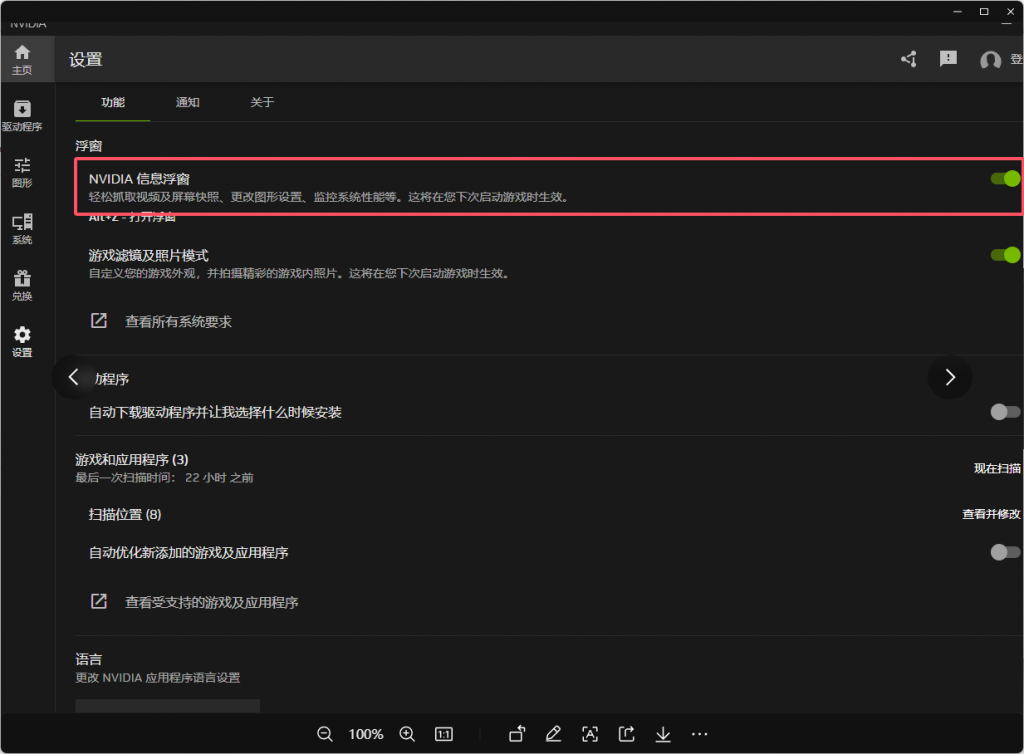This screenshot has width=1024, height=754.
Task: Toggle 自动下载驱动程序 switch
Action: 1006,411
